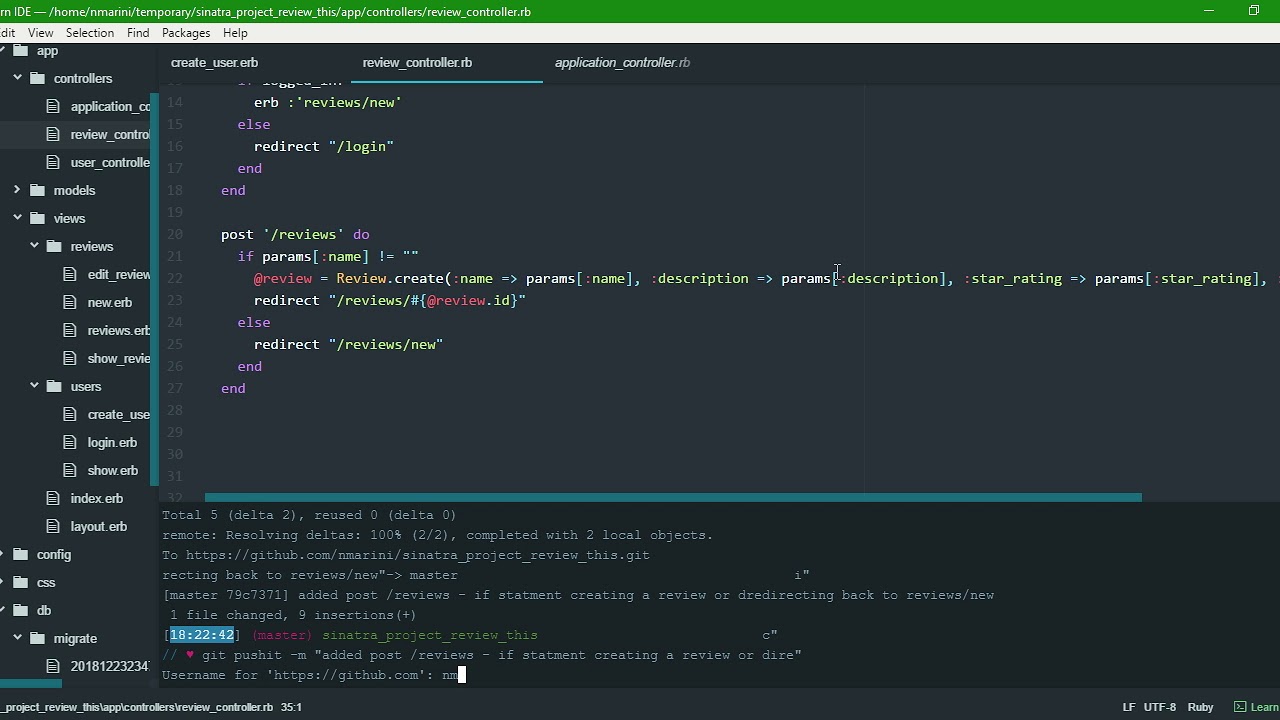The image size is (1280, 720).
Task: Click file icon beside reviews.erb
Action: click(x=70, y=330)
